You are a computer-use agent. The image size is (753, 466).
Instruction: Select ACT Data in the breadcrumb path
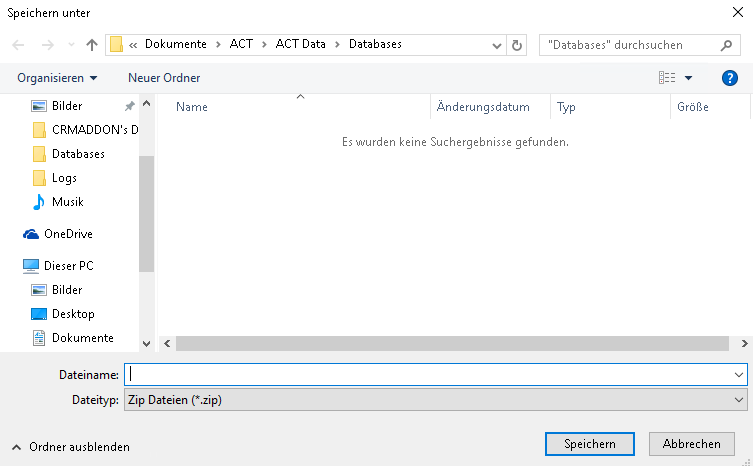[x=301, y=44]
